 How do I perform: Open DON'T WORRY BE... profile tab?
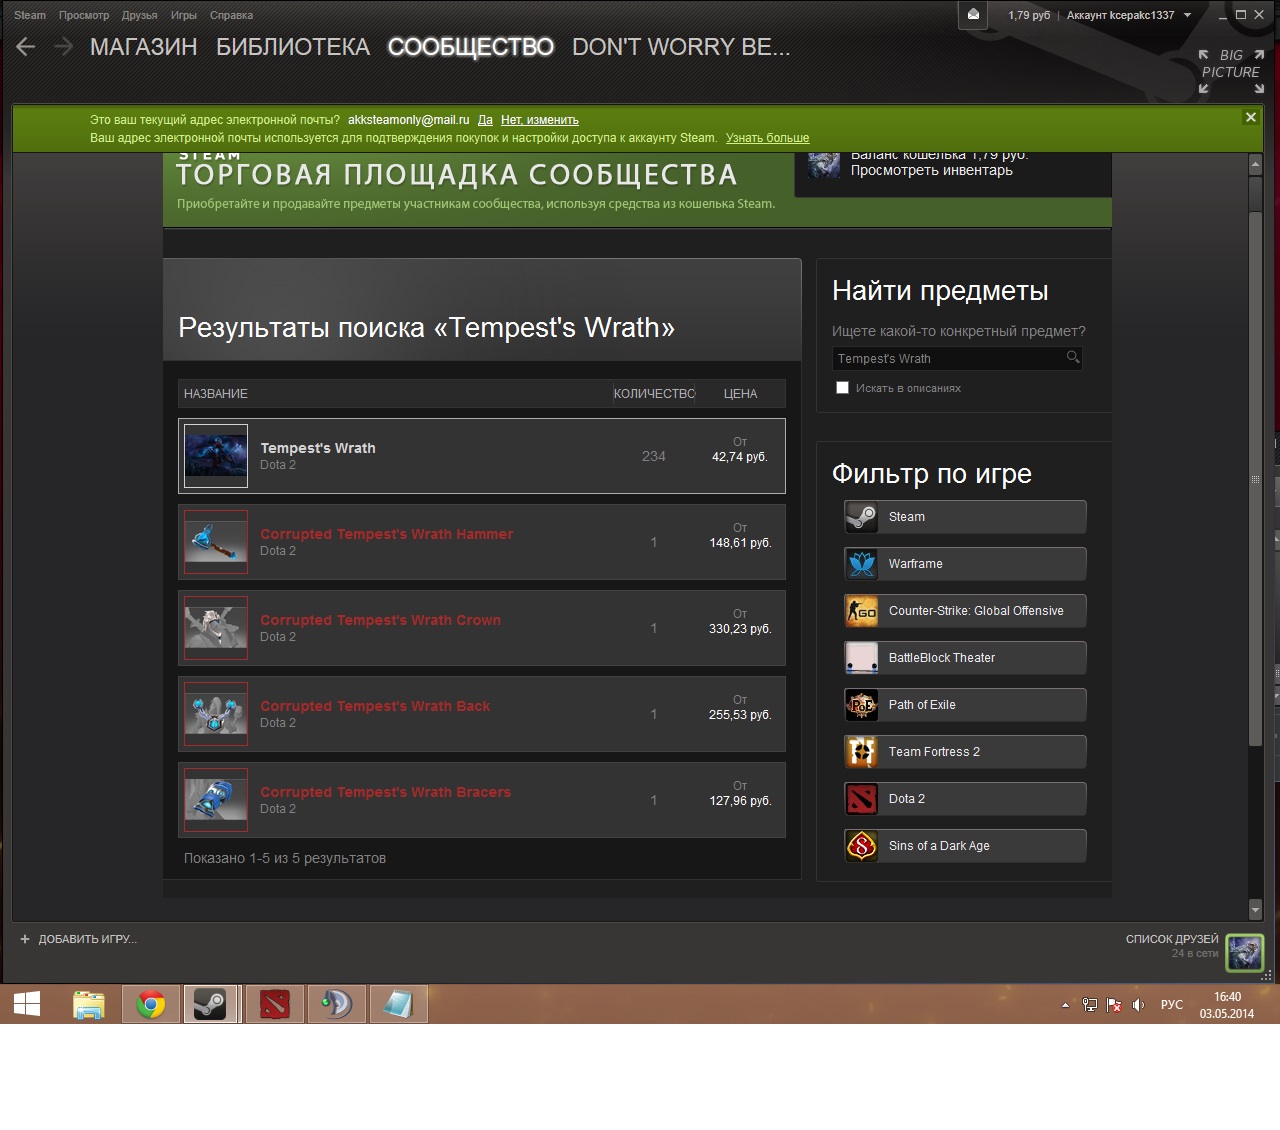[681, 47]
